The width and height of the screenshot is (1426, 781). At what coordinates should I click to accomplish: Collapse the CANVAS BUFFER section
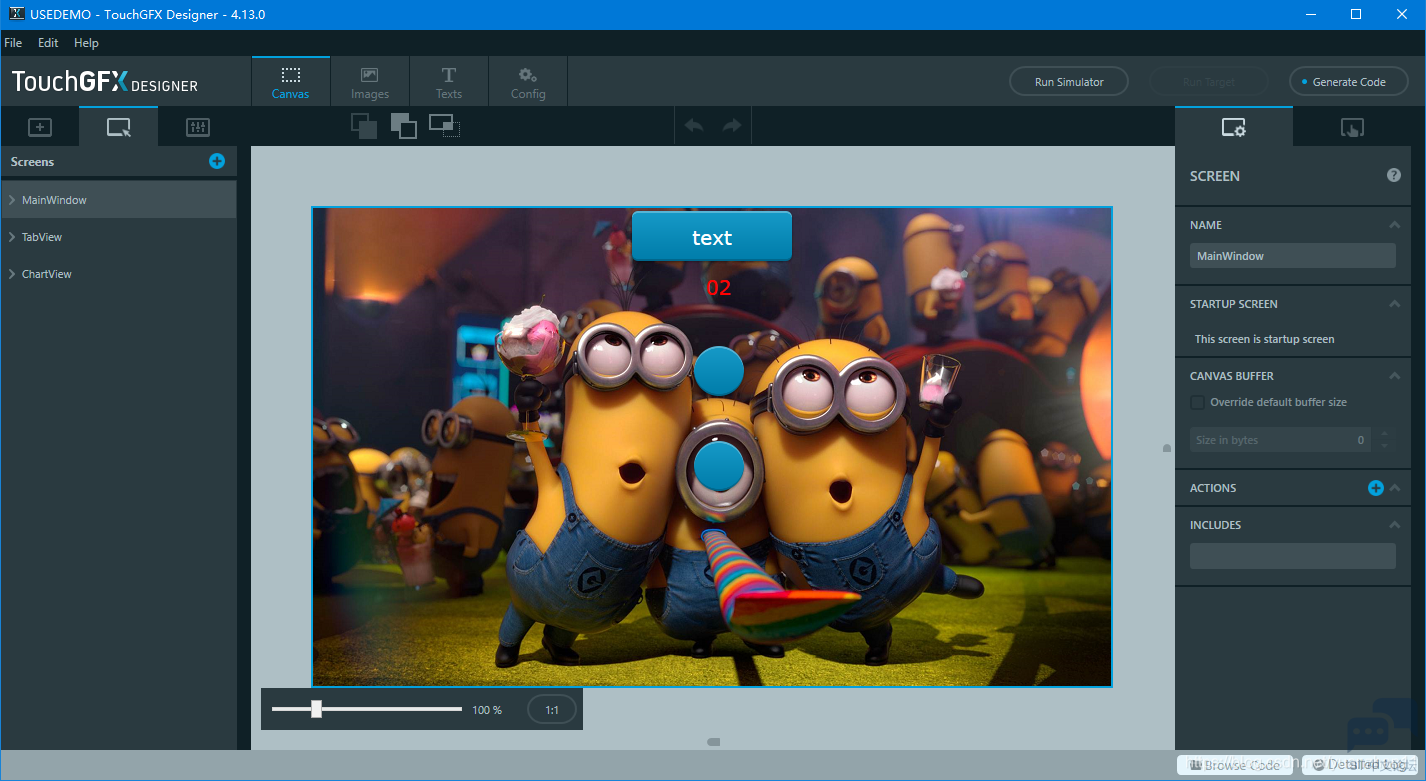[x=1395, y=376]
